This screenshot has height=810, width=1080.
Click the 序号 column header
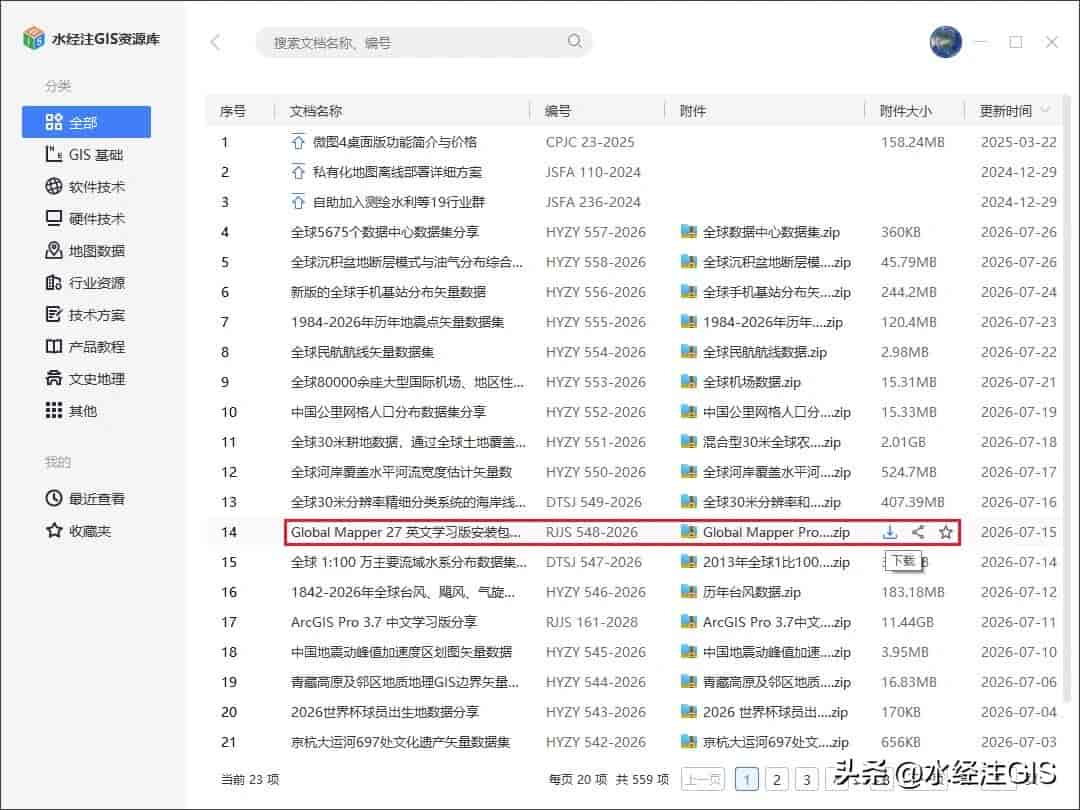[233, 111]
